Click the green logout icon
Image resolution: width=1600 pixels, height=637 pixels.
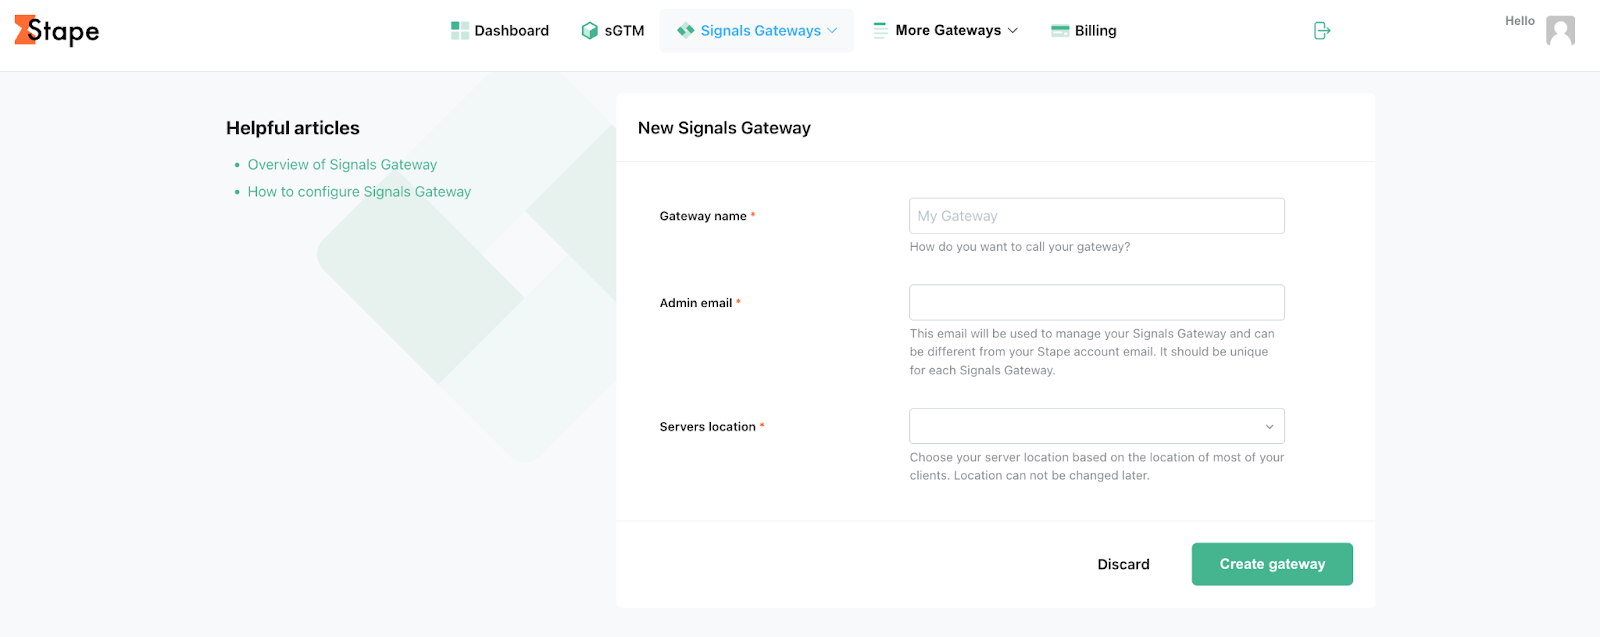[x=1322, y=31]
